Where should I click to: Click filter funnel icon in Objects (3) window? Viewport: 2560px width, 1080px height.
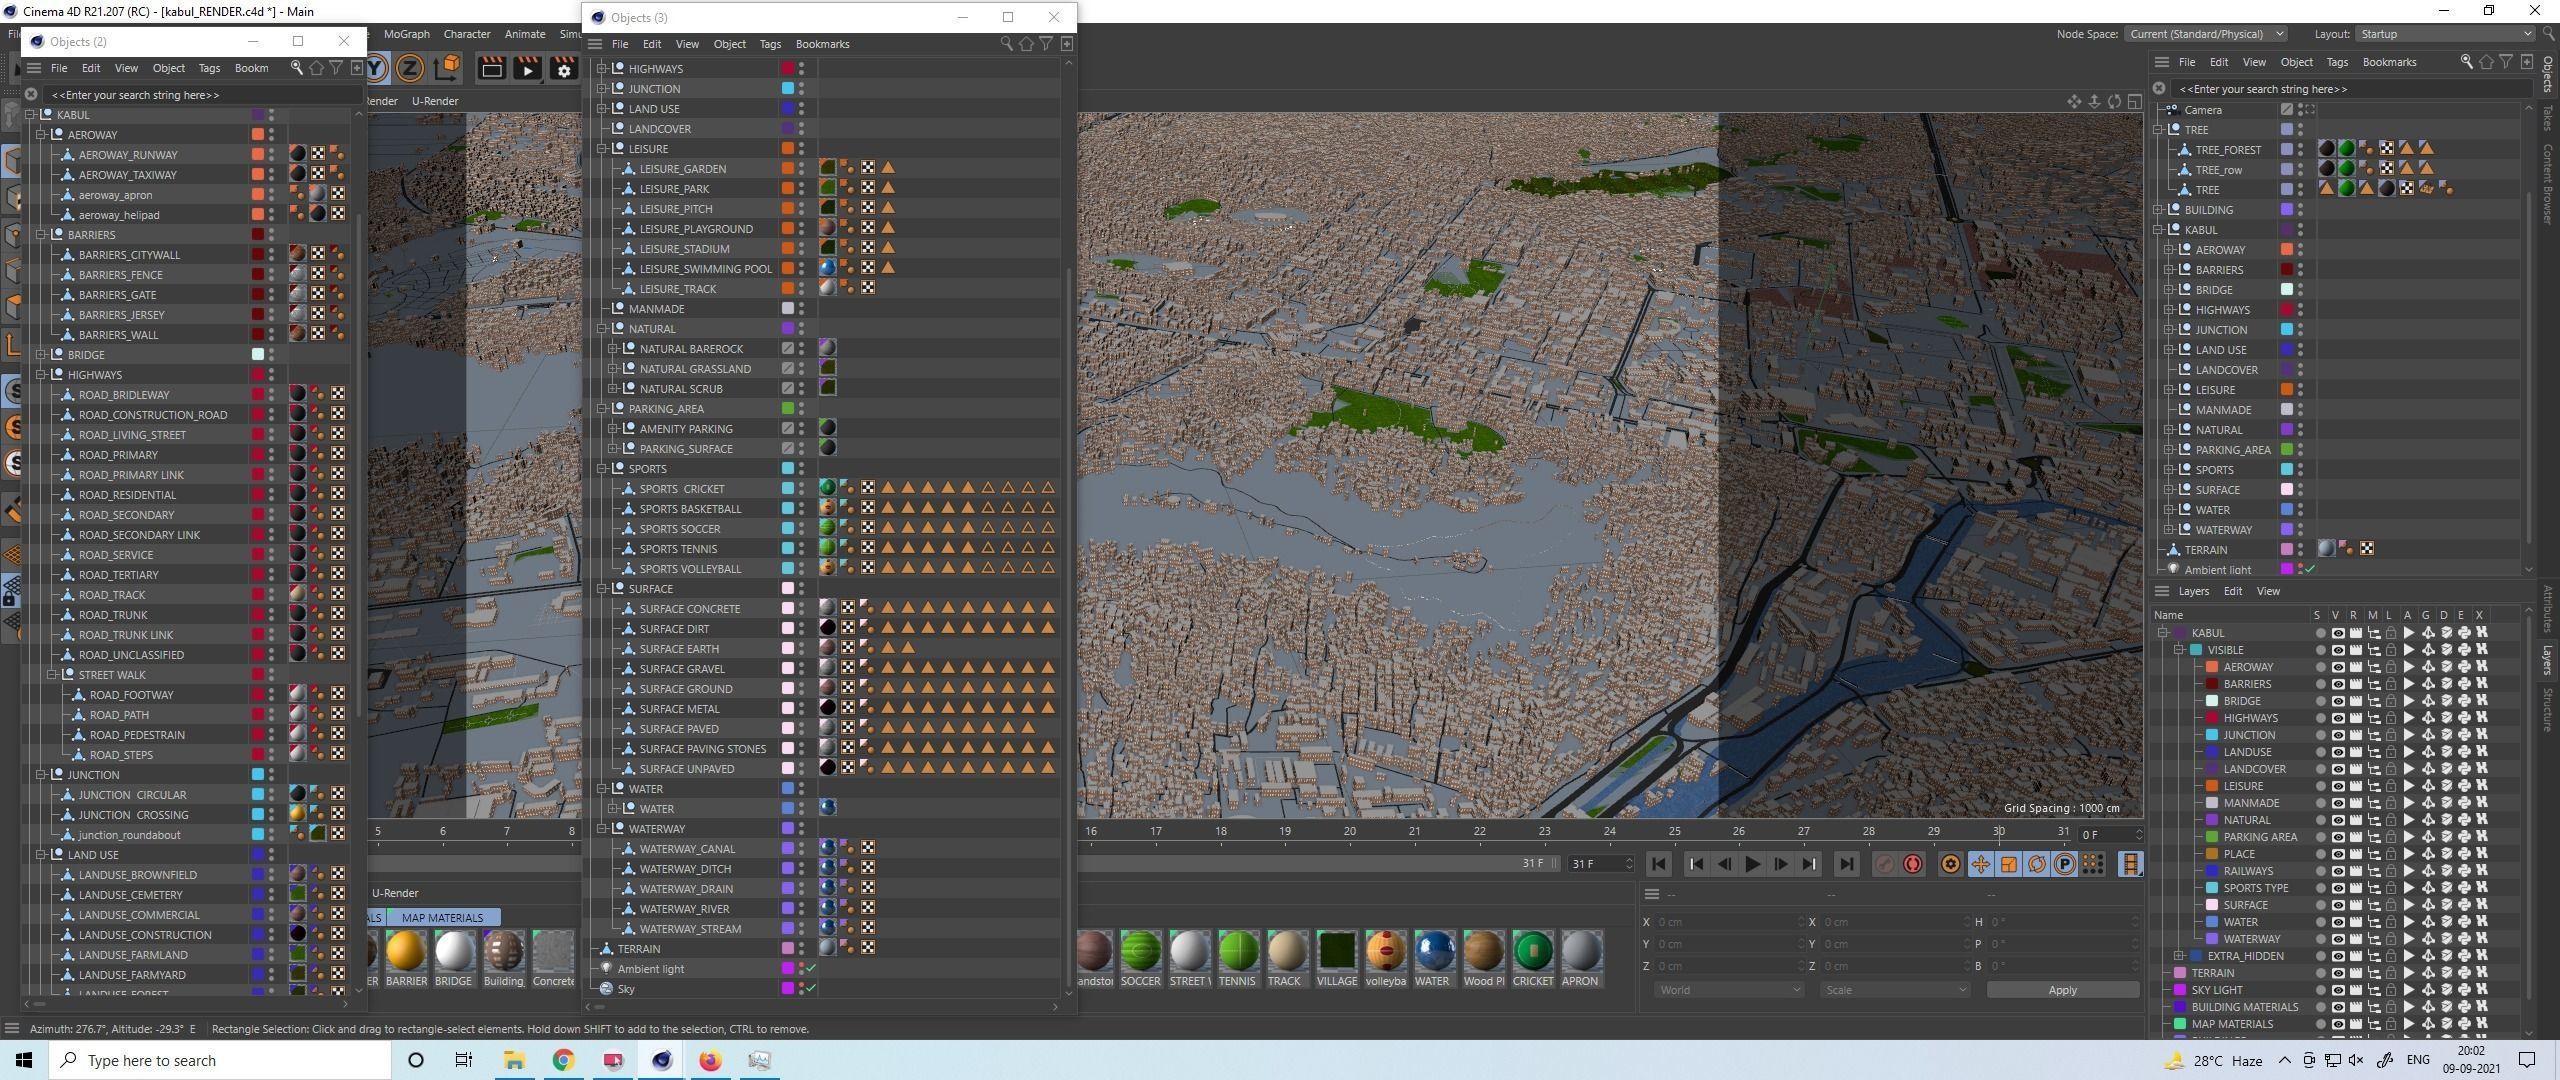(1046, 44)
